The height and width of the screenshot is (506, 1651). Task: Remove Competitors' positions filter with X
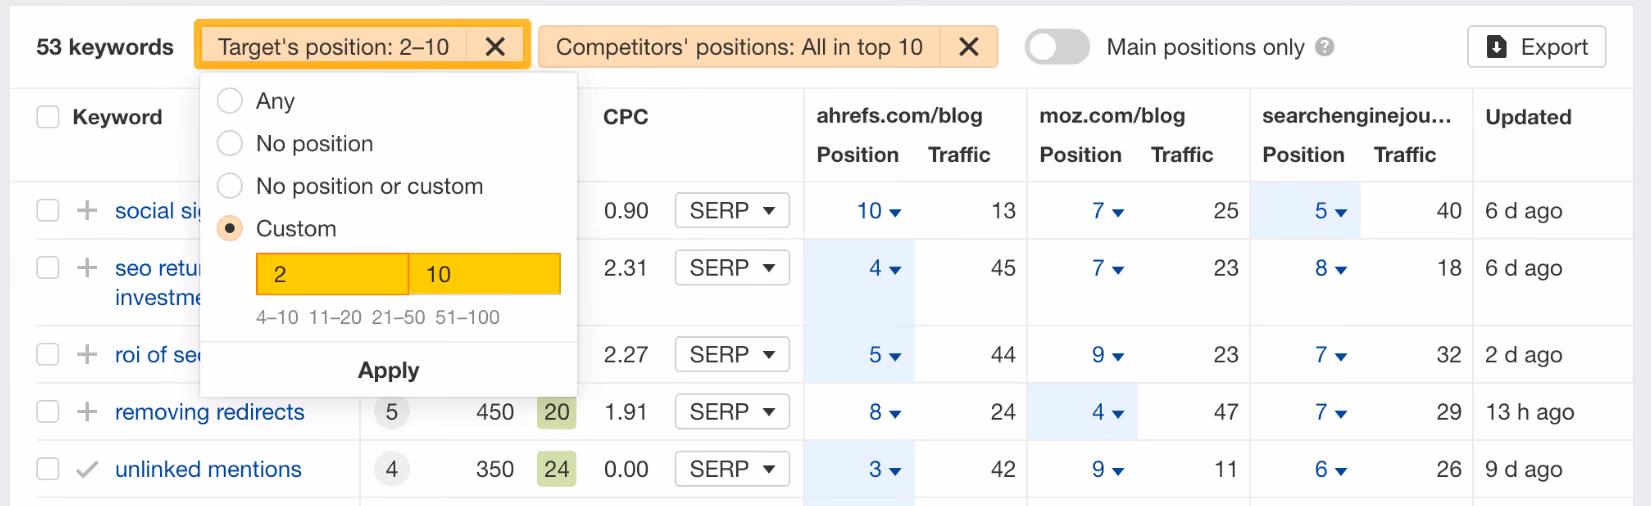pos(968,47)
